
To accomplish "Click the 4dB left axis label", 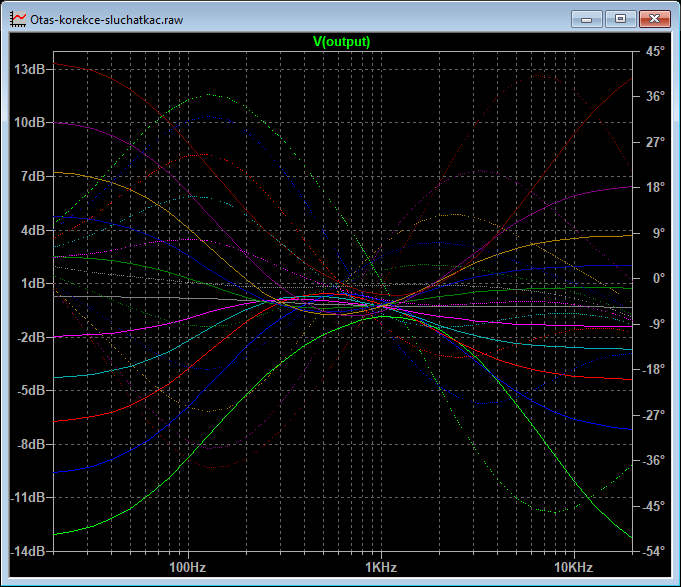I will point(33,230).
